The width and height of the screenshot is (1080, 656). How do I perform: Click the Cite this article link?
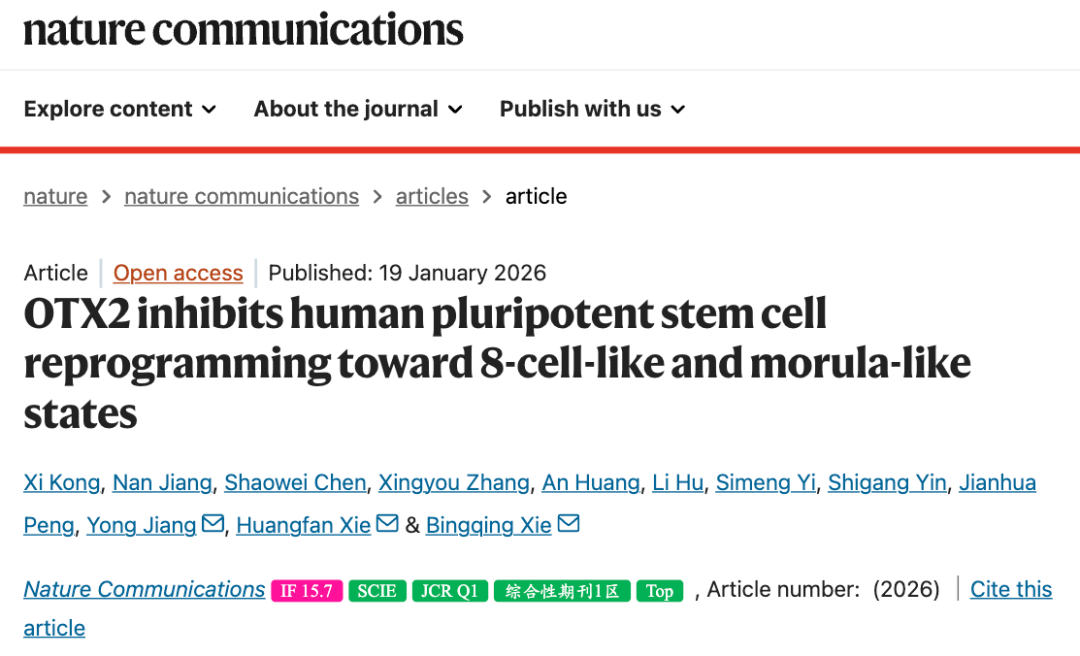coord(1010,589)
